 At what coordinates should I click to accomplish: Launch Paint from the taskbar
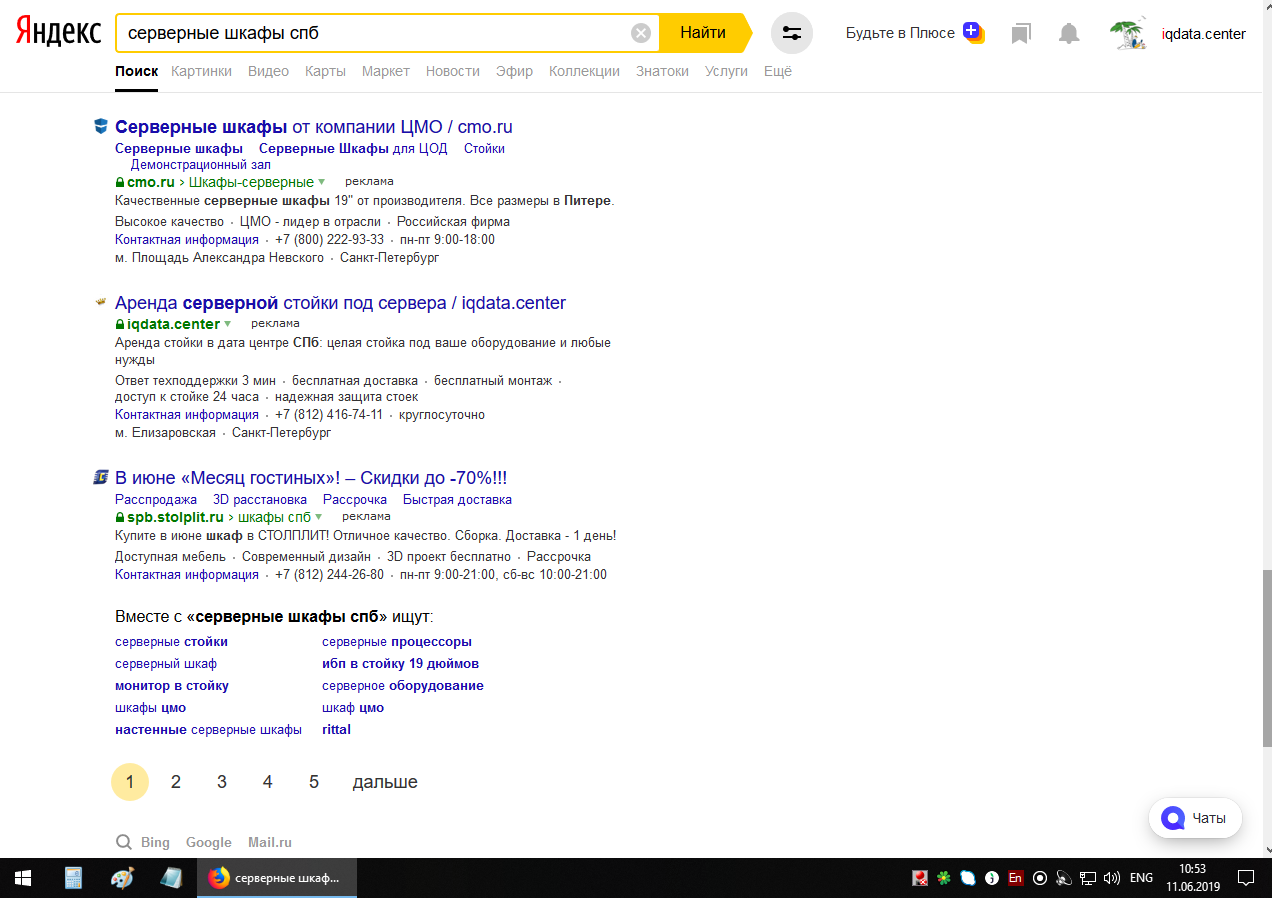pyautogui.click(x=122, y=878)
